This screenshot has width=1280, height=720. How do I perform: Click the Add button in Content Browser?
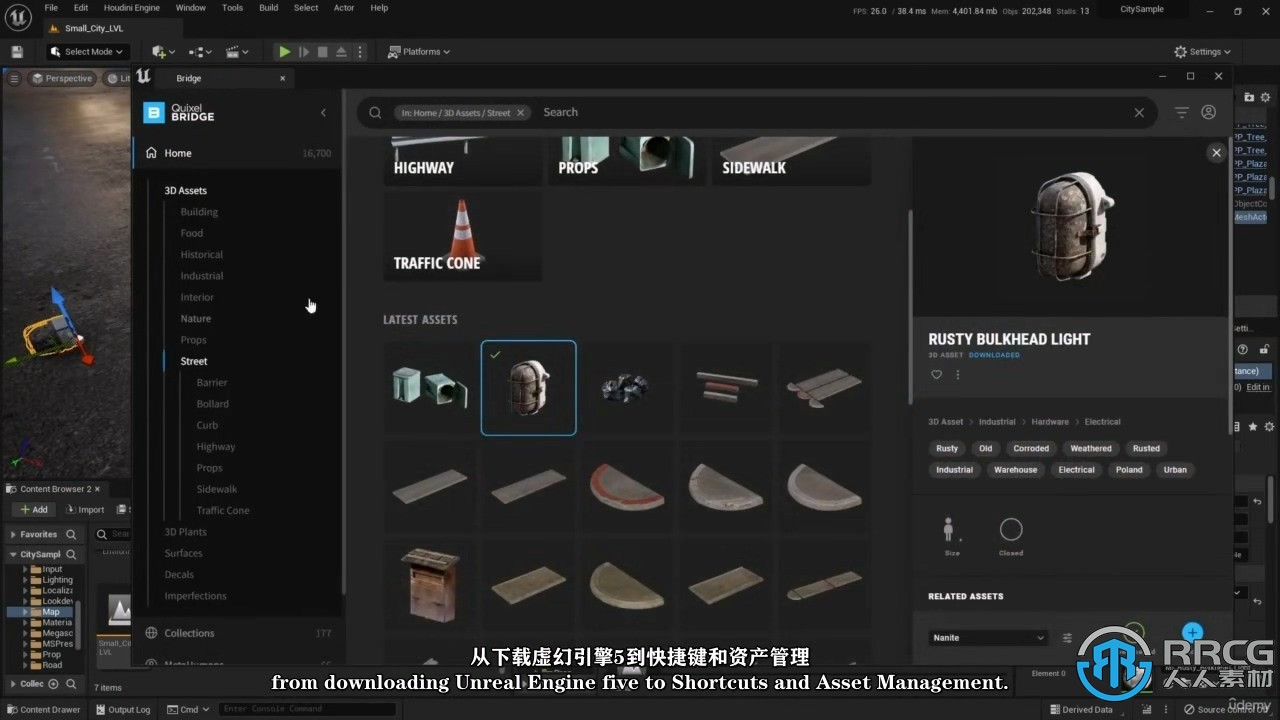(33, 509)
